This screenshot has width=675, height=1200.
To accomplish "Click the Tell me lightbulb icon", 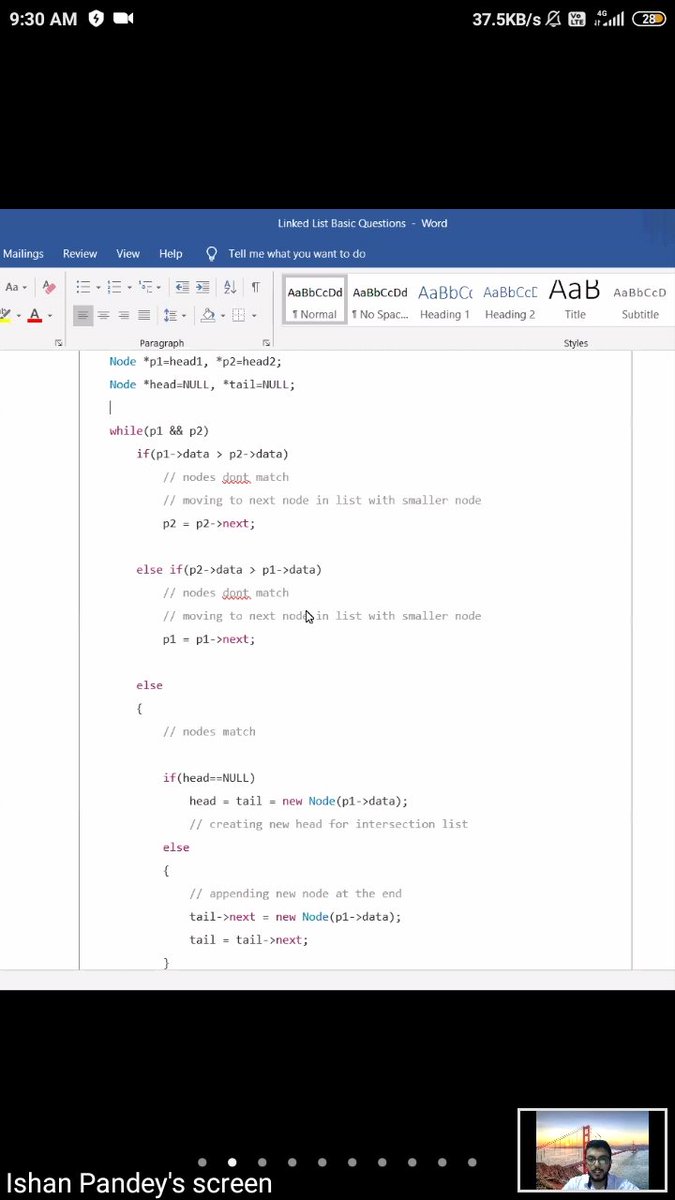I will [211, 254].
